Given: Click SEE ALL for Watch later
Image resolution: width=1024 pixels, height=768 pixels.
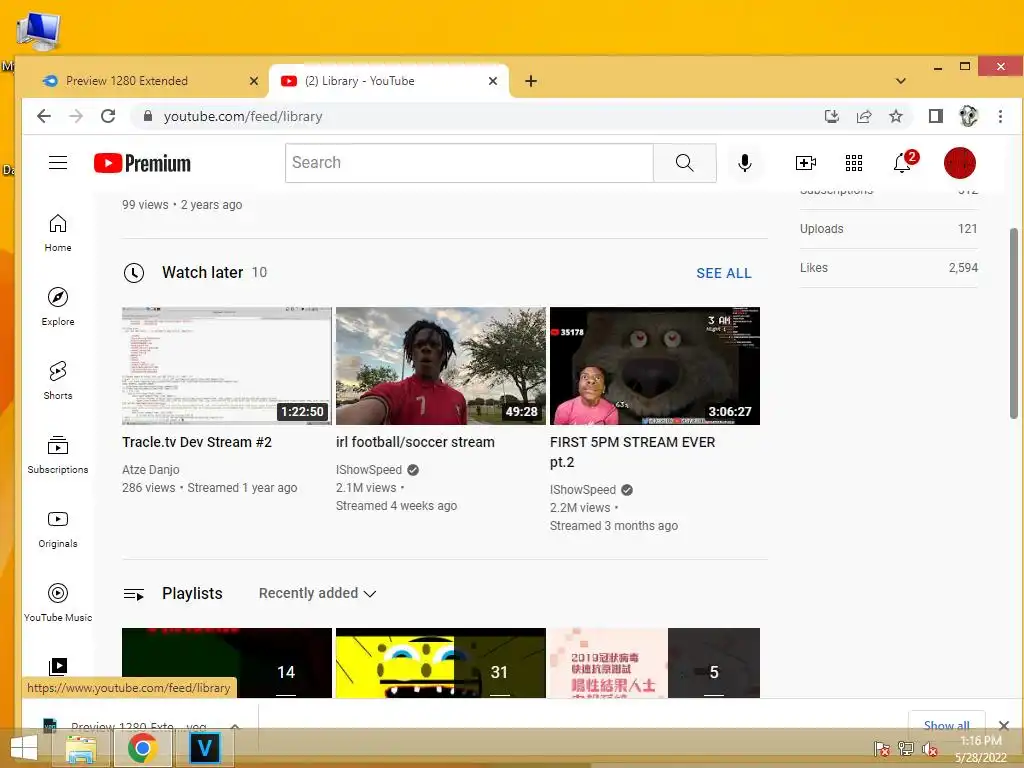Looking at the screenshot, I should click(724, 273).
